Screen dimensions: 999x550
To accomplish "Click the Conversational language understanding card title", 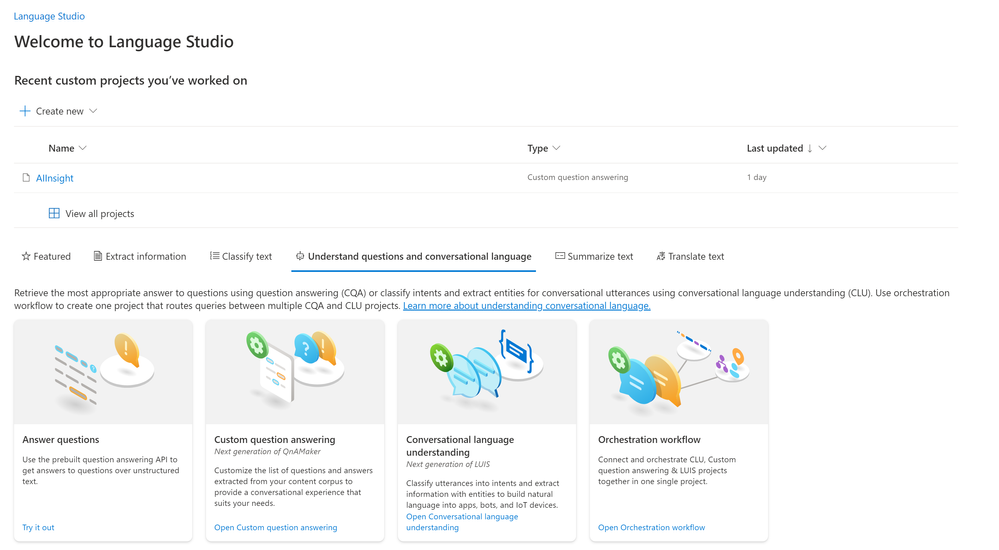I will 460,446.
